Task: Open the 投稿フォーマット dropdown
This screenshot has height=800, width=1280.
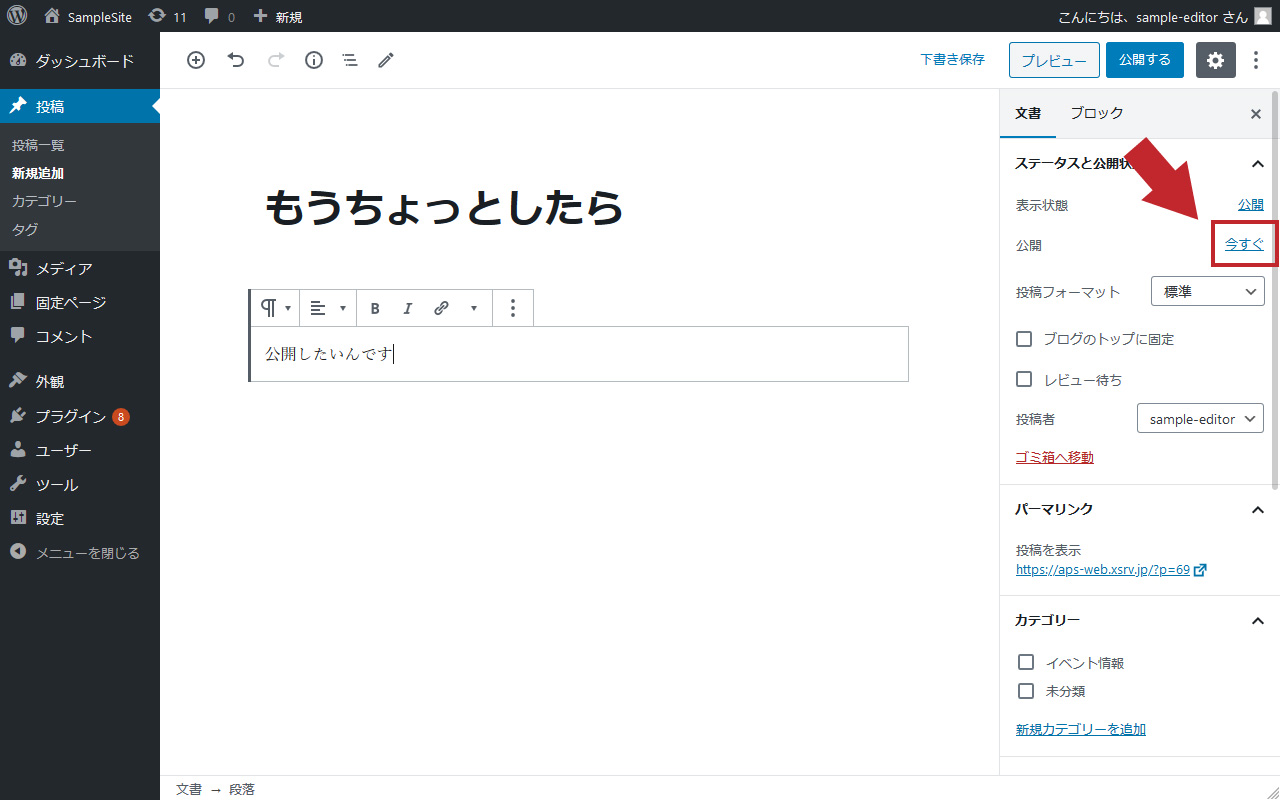Action: (x=1207, y=292)
